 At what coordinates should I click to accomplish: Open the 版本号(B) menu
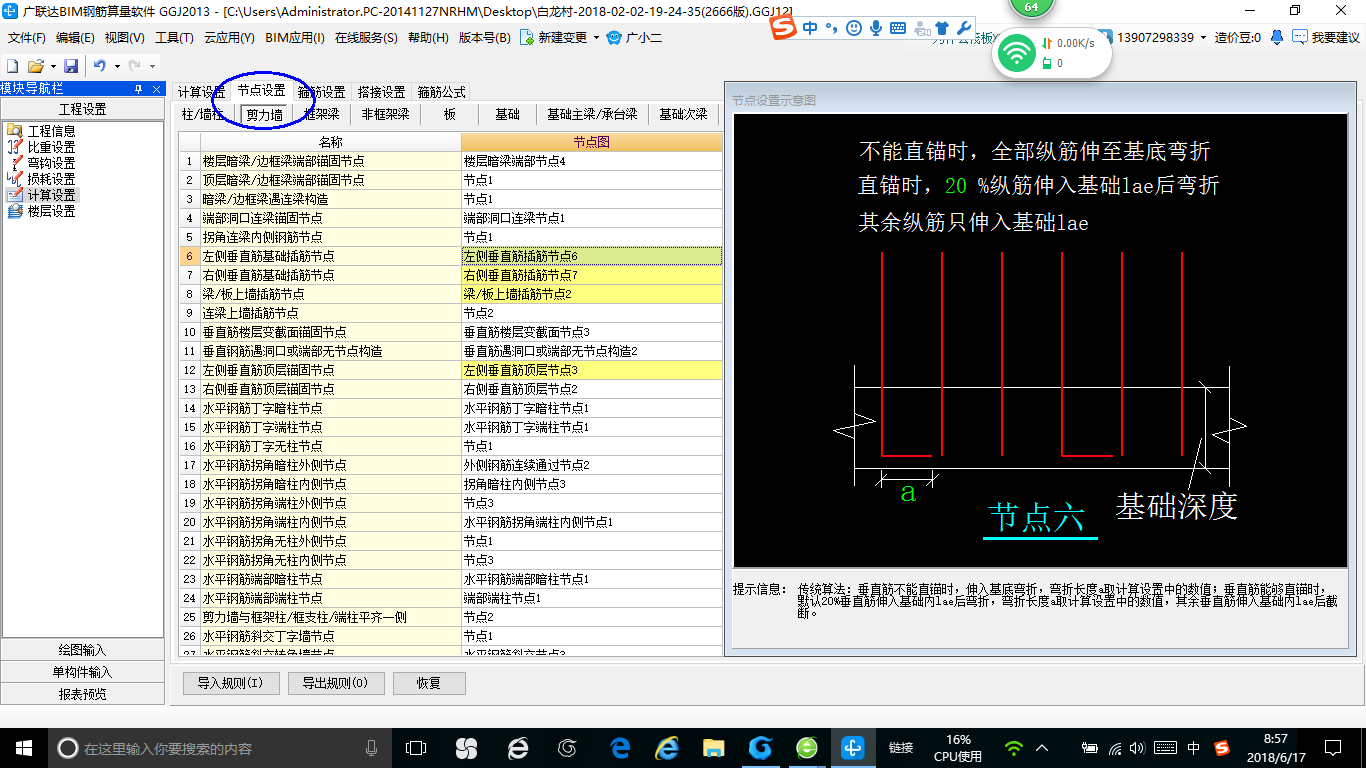click(x=484, y=38)
